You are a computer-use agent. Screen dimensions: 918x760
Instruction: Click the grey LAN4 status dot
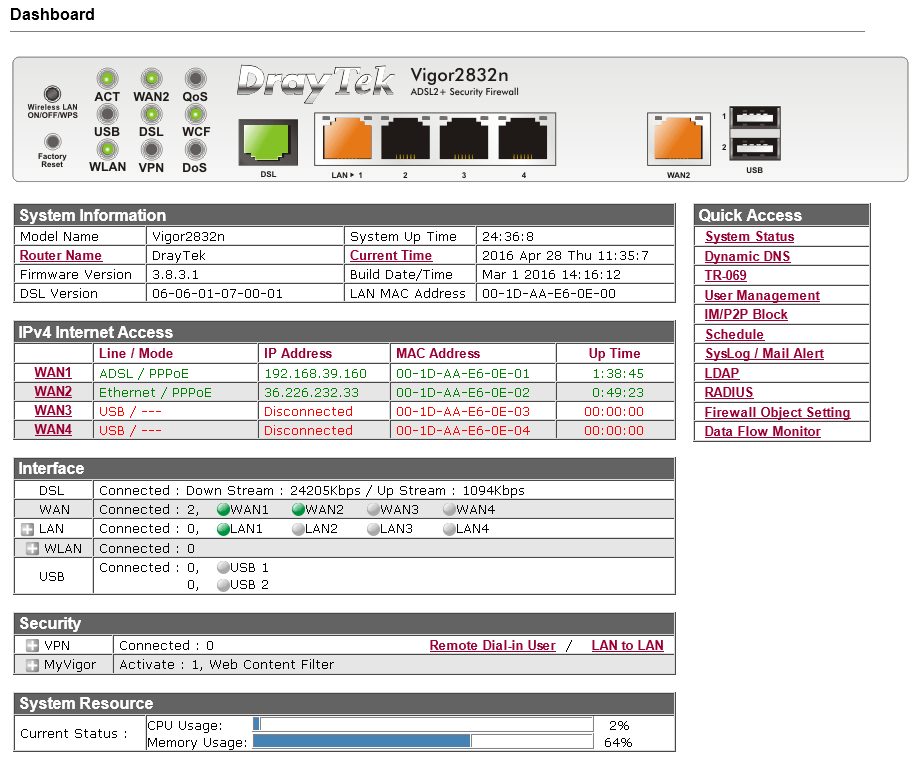point(449,529)
